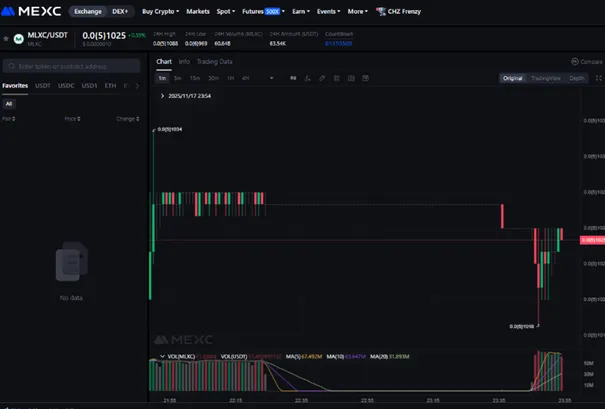Open the indicators fx icon
This screenshot has width=605, height=409.
[308, 78]
